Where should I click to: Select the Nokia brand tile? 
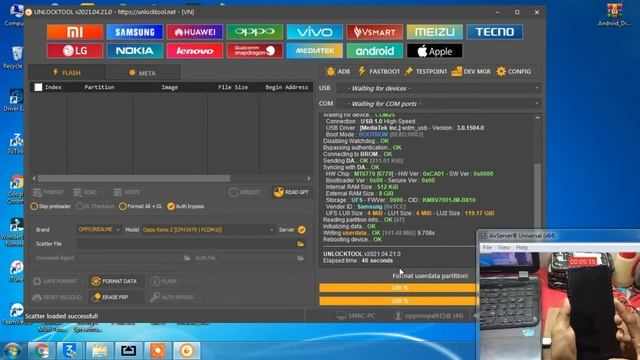point(135,51)
